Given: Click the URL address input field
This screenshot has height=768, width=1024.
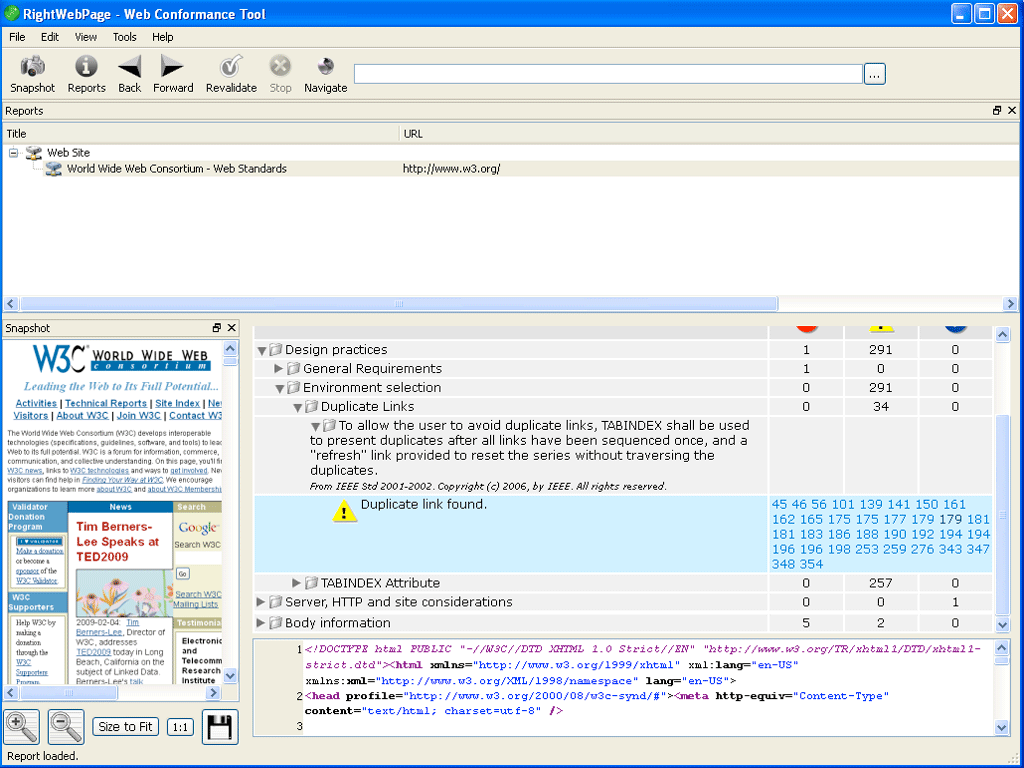Looking at the screenshot, I should (607, 74).
